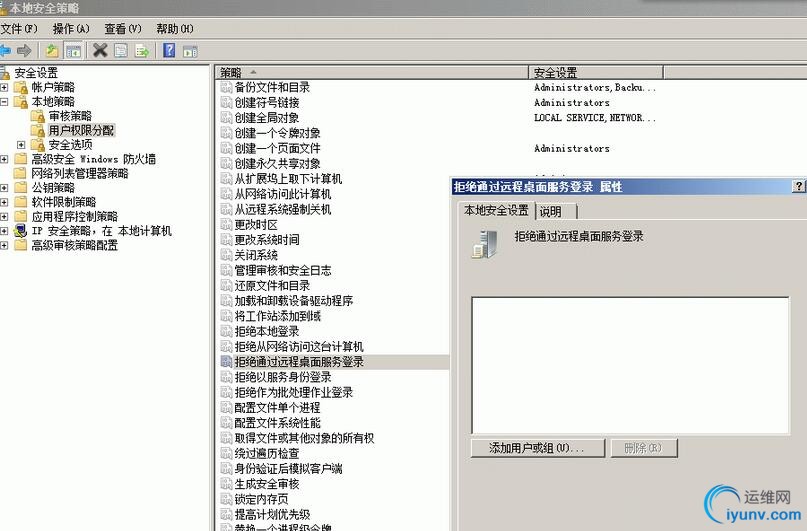Expand 高级安全 Windows 防火墙 node
This screenshot has height=531, width=807.
pyautogui.click(x=4, y=160)
